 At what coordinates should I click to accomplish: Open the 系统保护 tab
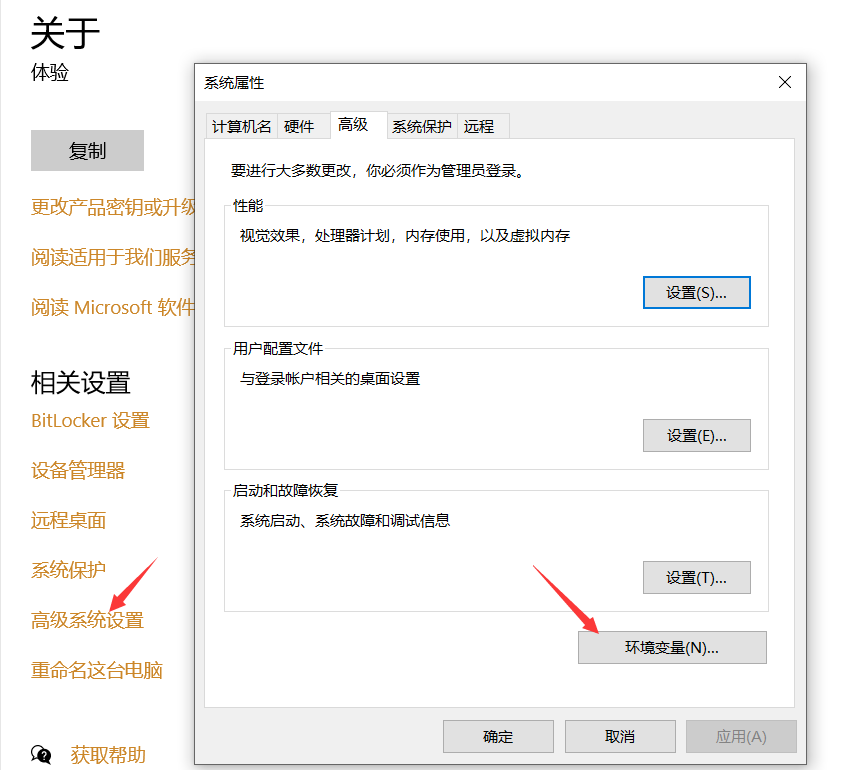421,125
